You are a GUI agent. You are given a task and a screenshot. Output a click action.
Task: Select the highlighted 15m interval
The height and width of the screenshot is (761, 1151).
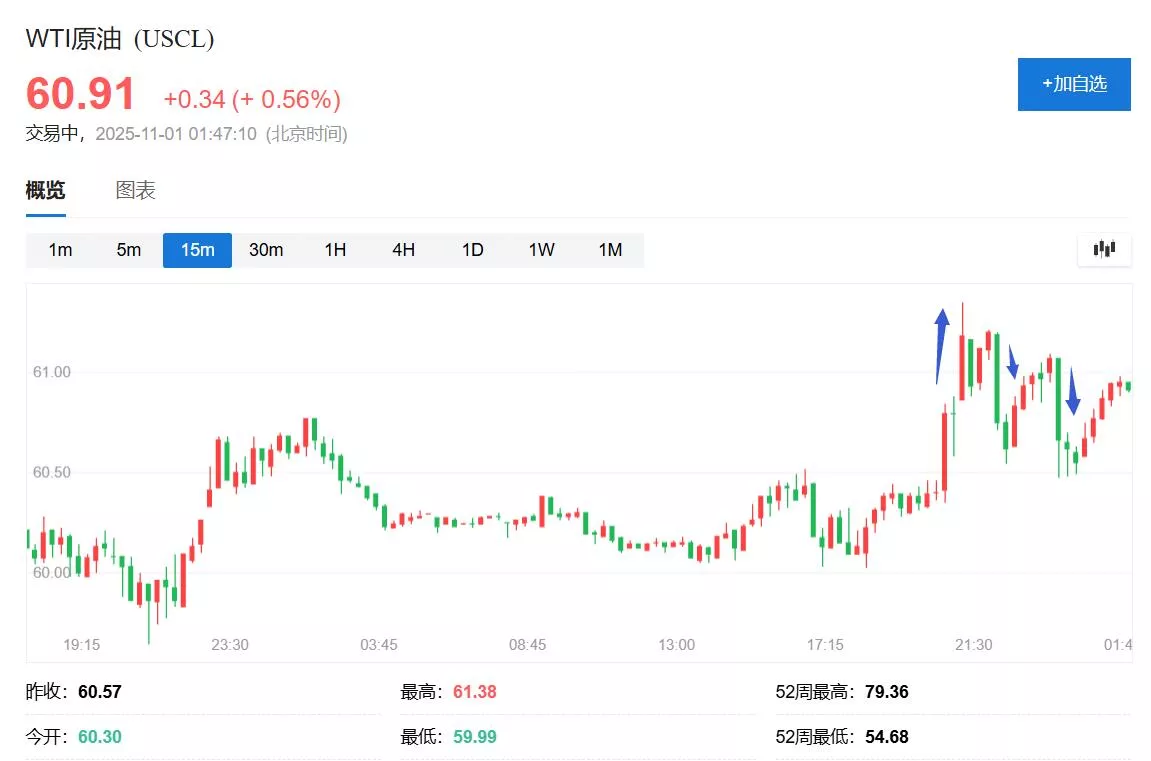tap(197, 250)
